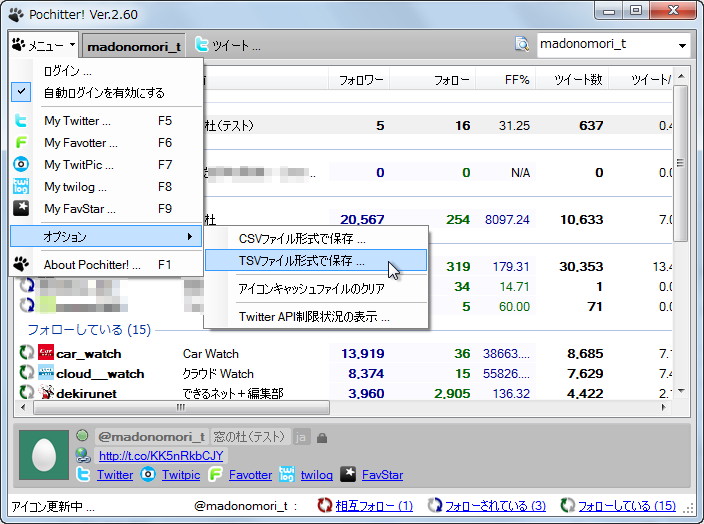Click the FavStar star icon in menu
Screen dimensions: 704x524
coord(21,208)
